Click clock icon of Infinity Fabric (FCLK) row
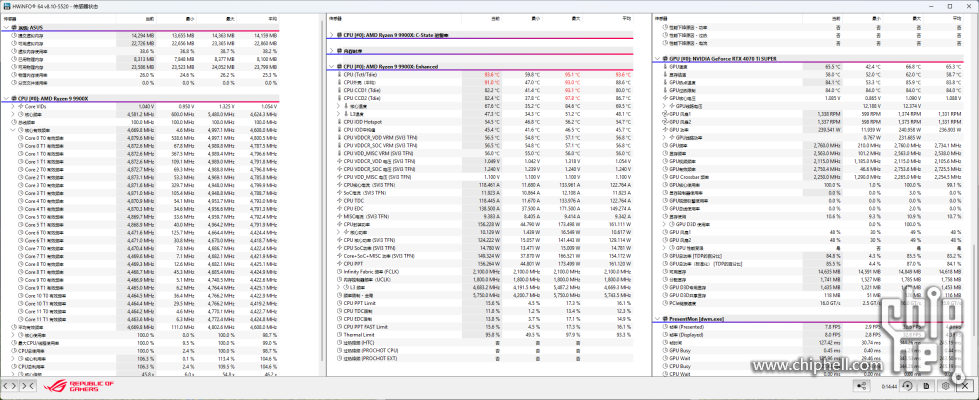The height and width of the screenshot is (400, 979). click(x=339, y=271)
